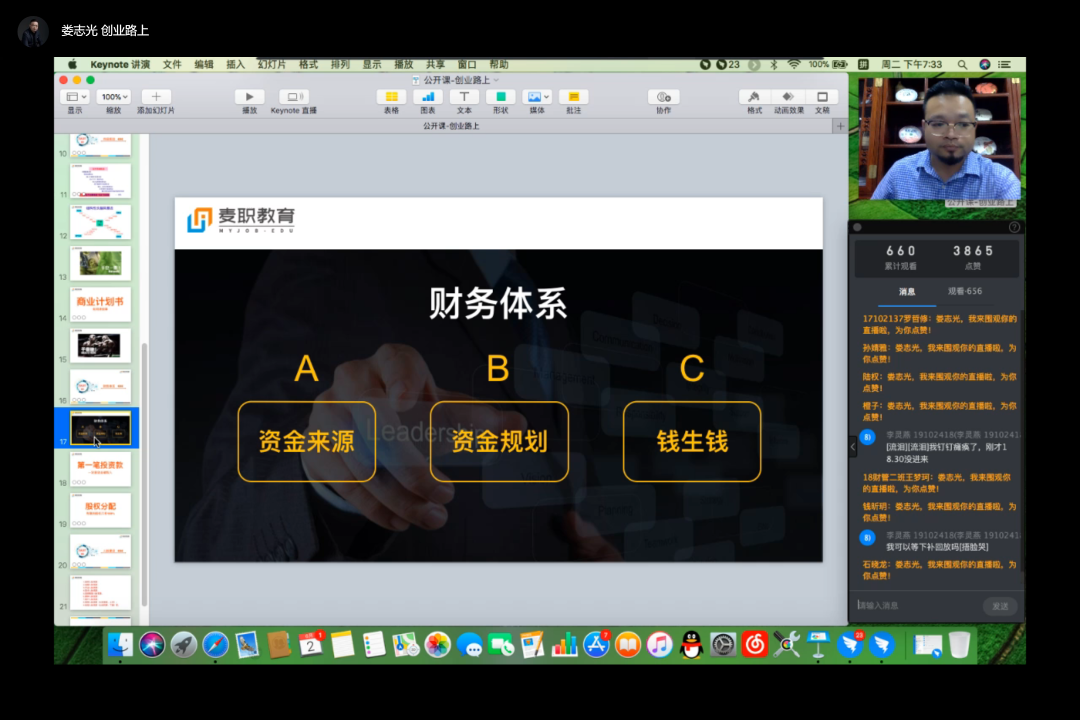
Task: Insert a table with 表格 icon
Action: click(x=391, y=97)
